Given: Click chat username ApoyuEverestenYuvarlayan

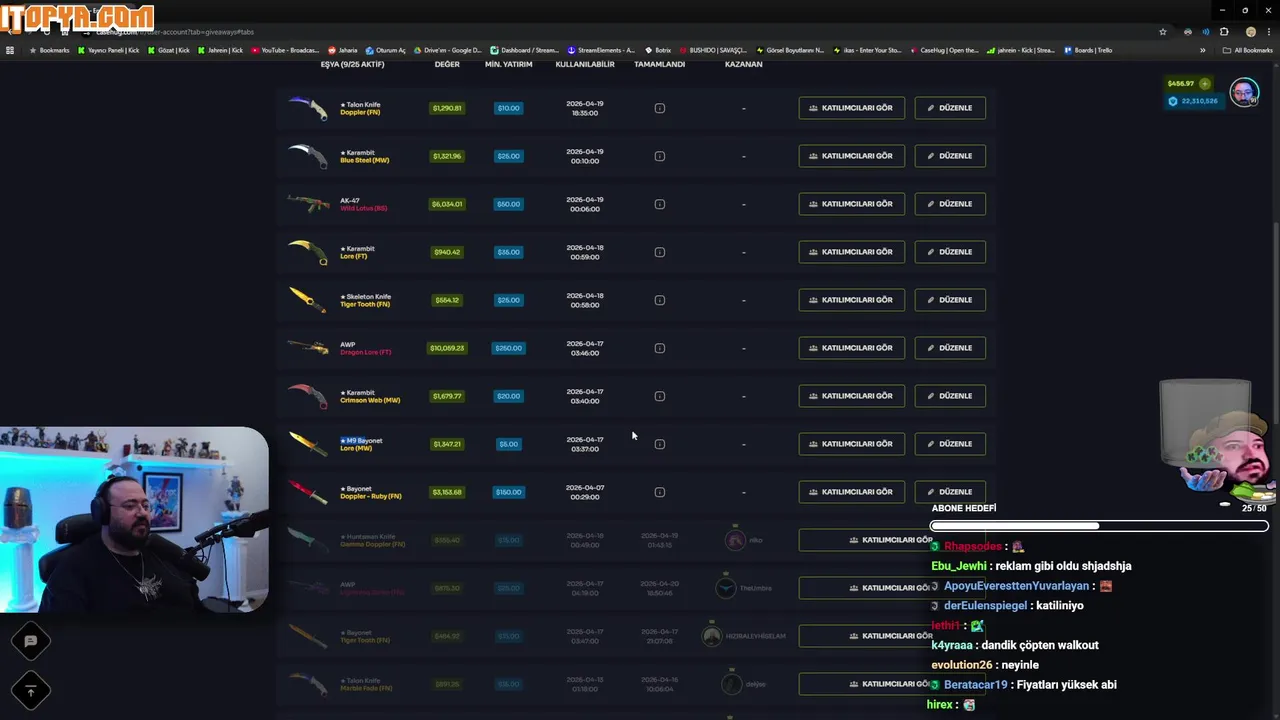Looking at the screenshot, I should point(1018,586).
